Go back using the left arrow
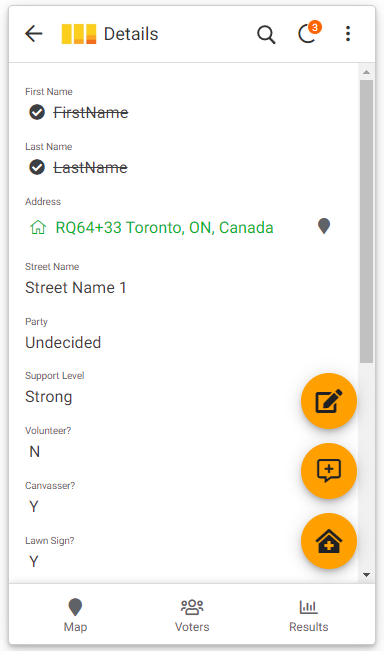This screenshot has width=384, height=651. point(34,34)
